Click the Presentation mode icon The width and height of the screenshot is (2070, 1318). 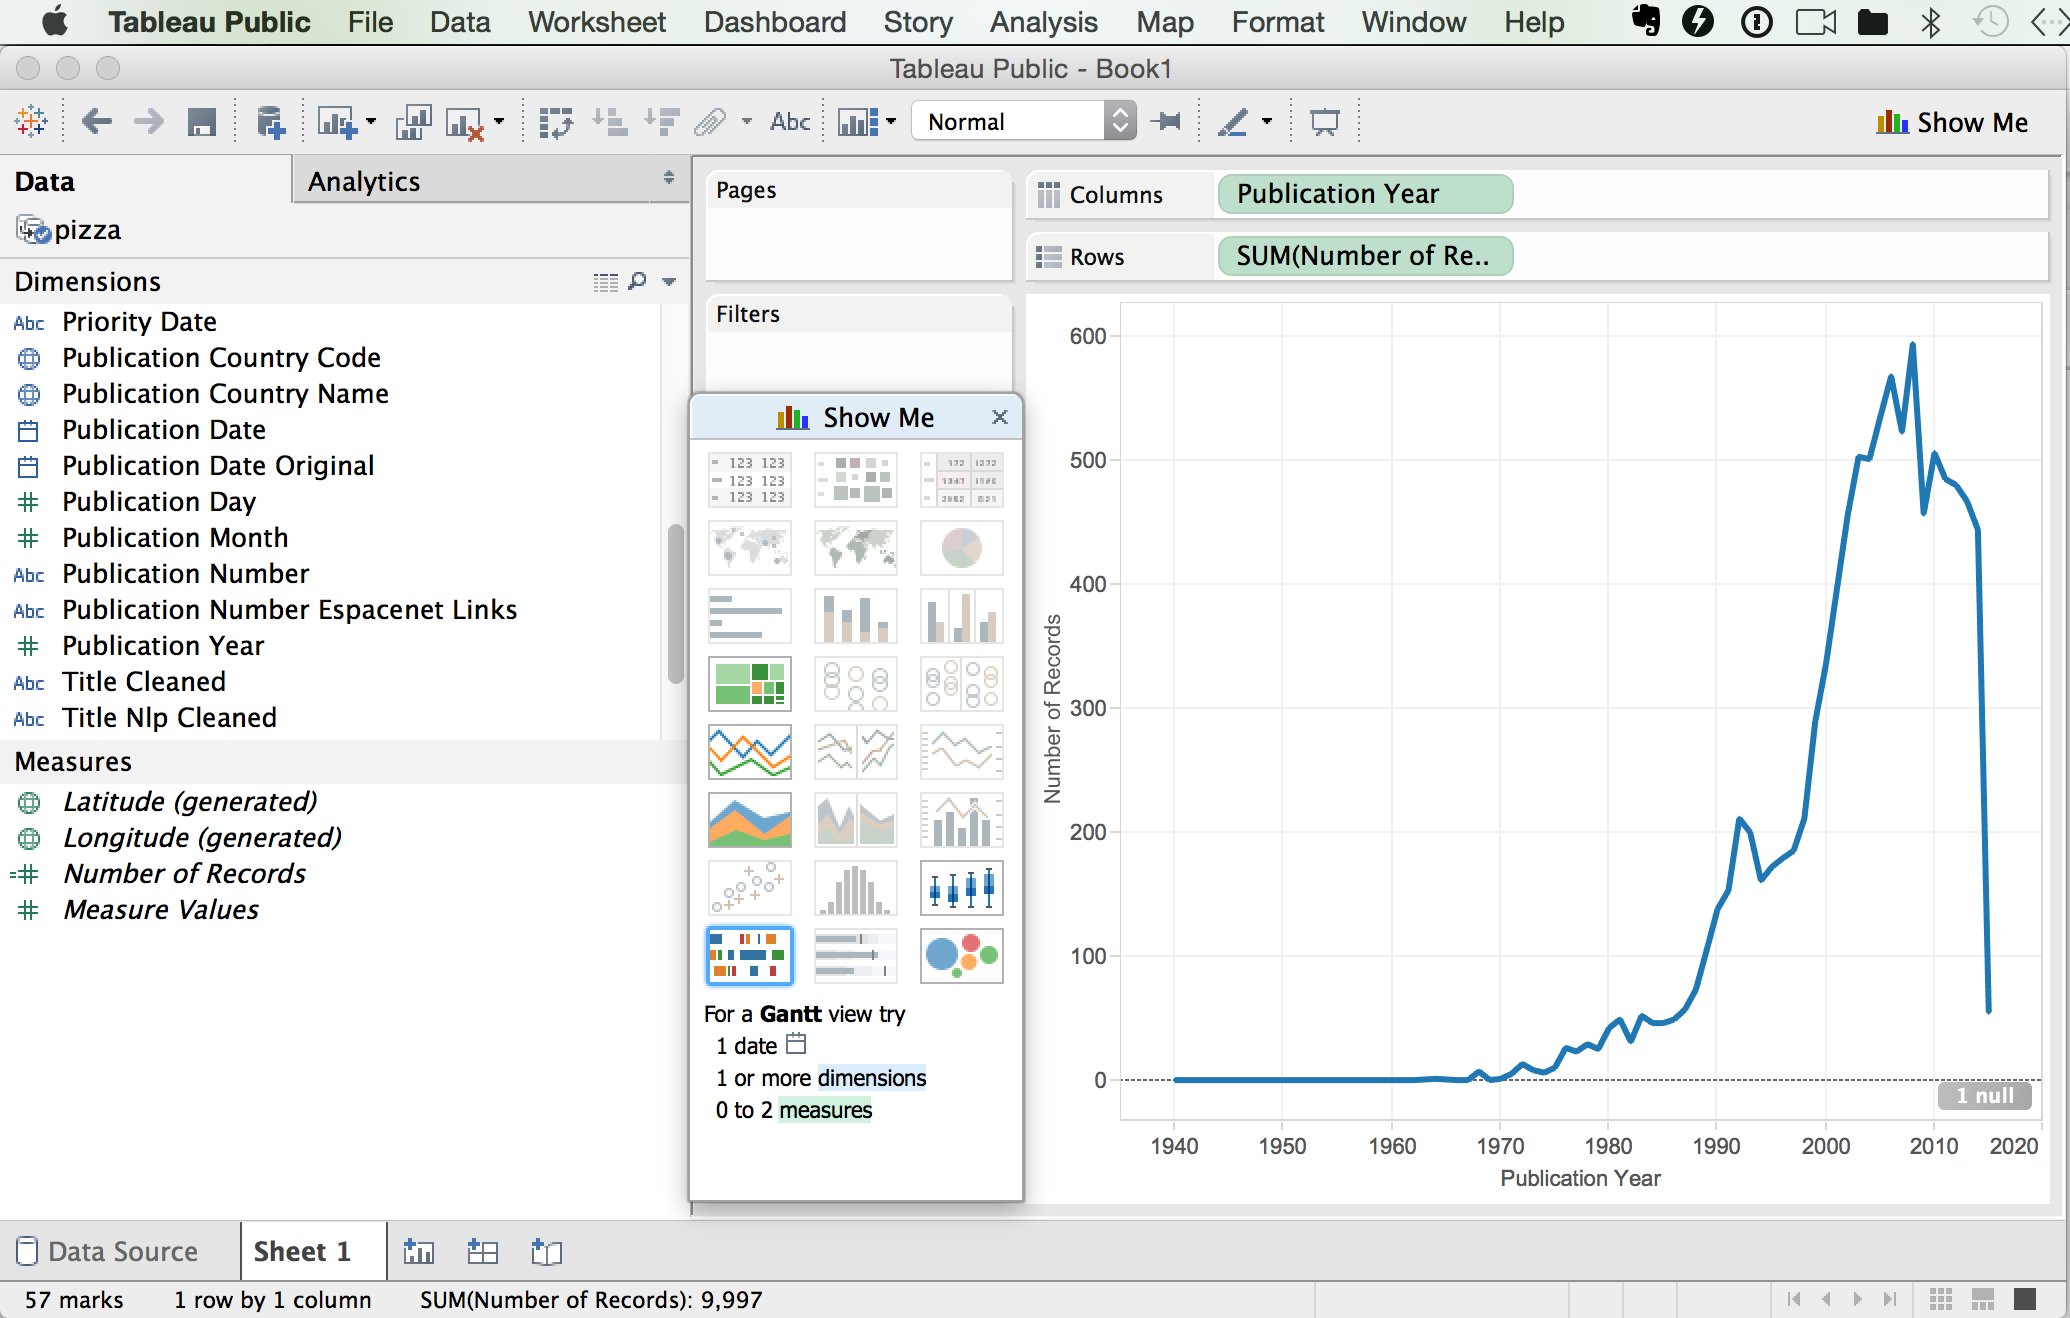(1325, 122)
